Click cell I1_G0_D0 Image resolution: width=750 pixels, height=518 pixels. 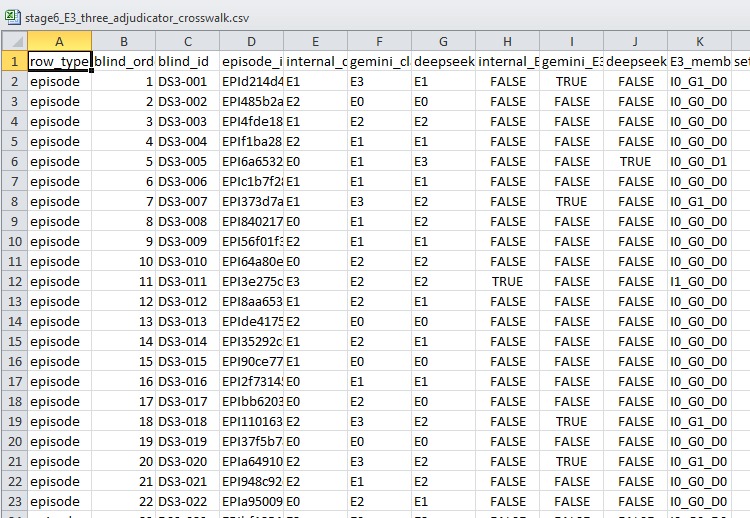click(700, 281)
